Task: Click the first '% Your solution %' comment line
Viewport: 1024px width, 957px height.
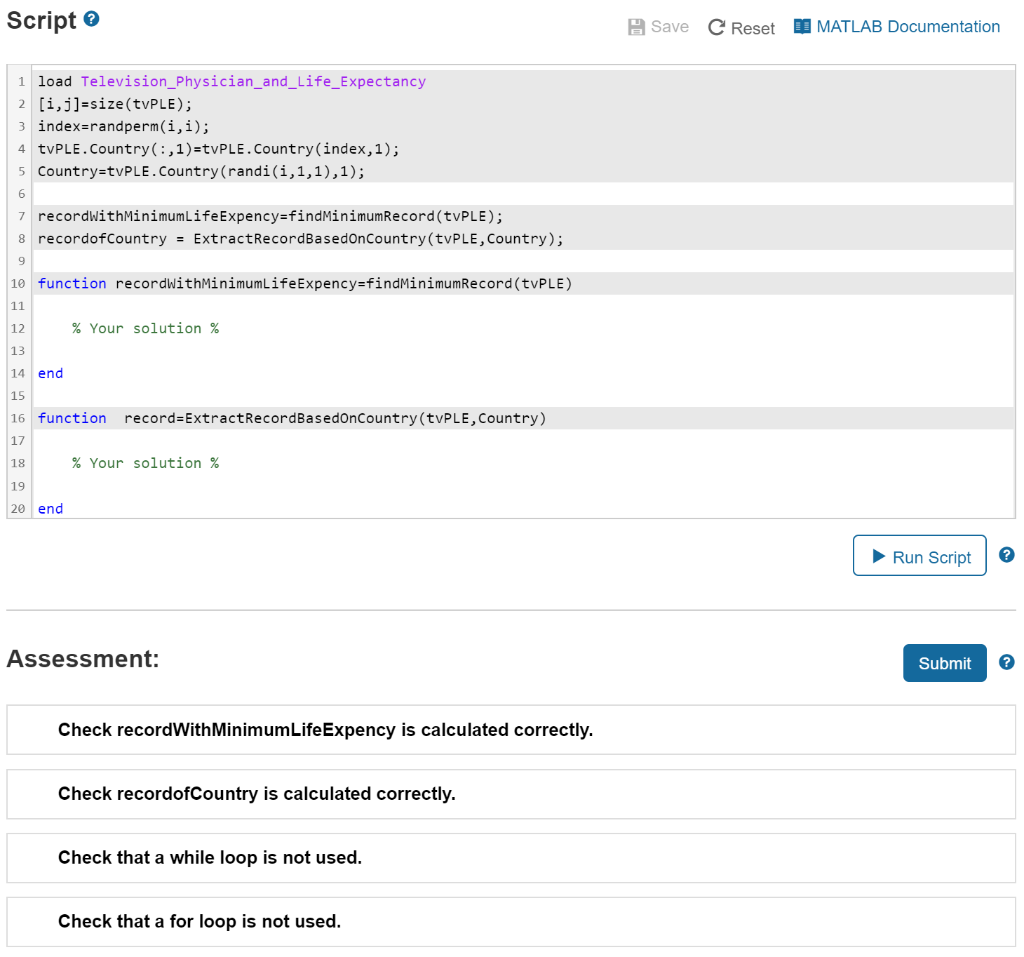Action: click(x=146, y=328)
